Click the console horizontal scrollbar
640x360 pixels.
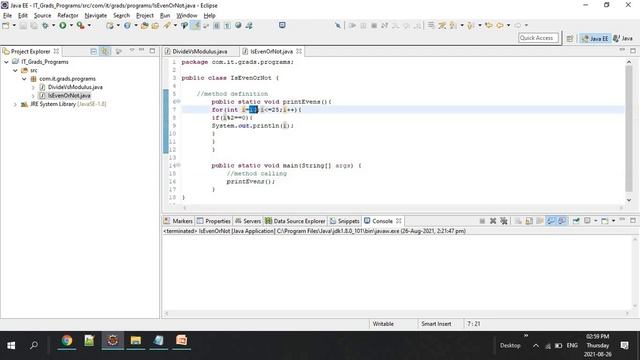(x=396, y=313)
